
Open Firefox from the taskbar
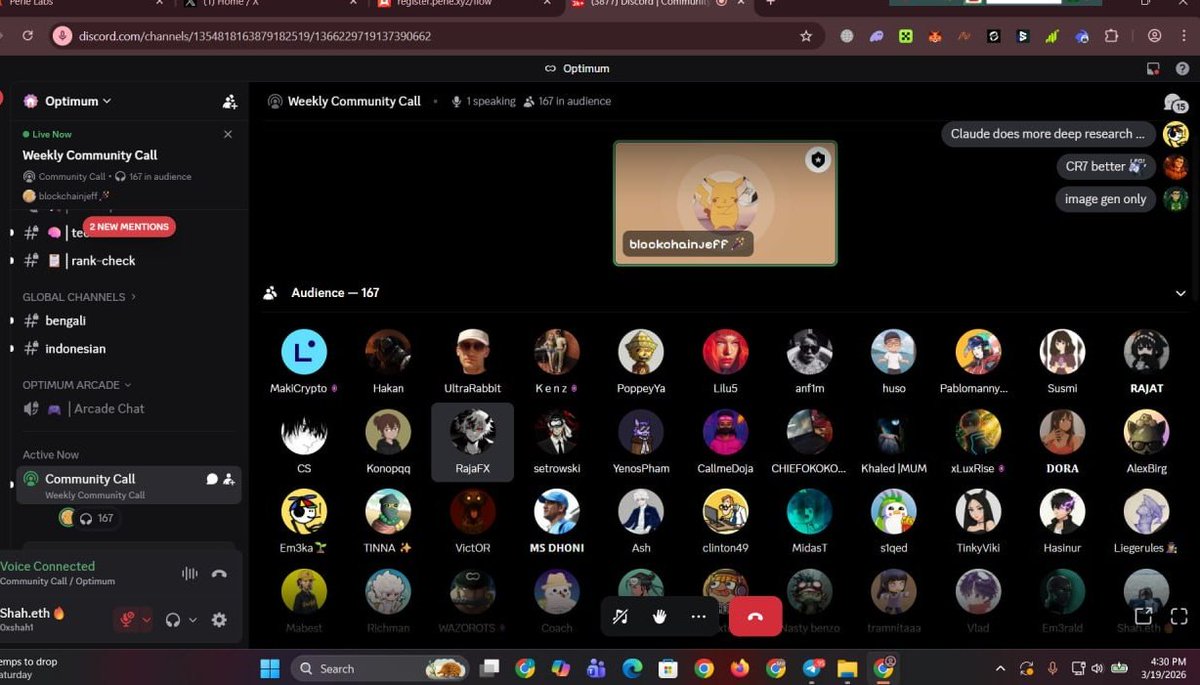pyautogui.click(x=740, y=668)
